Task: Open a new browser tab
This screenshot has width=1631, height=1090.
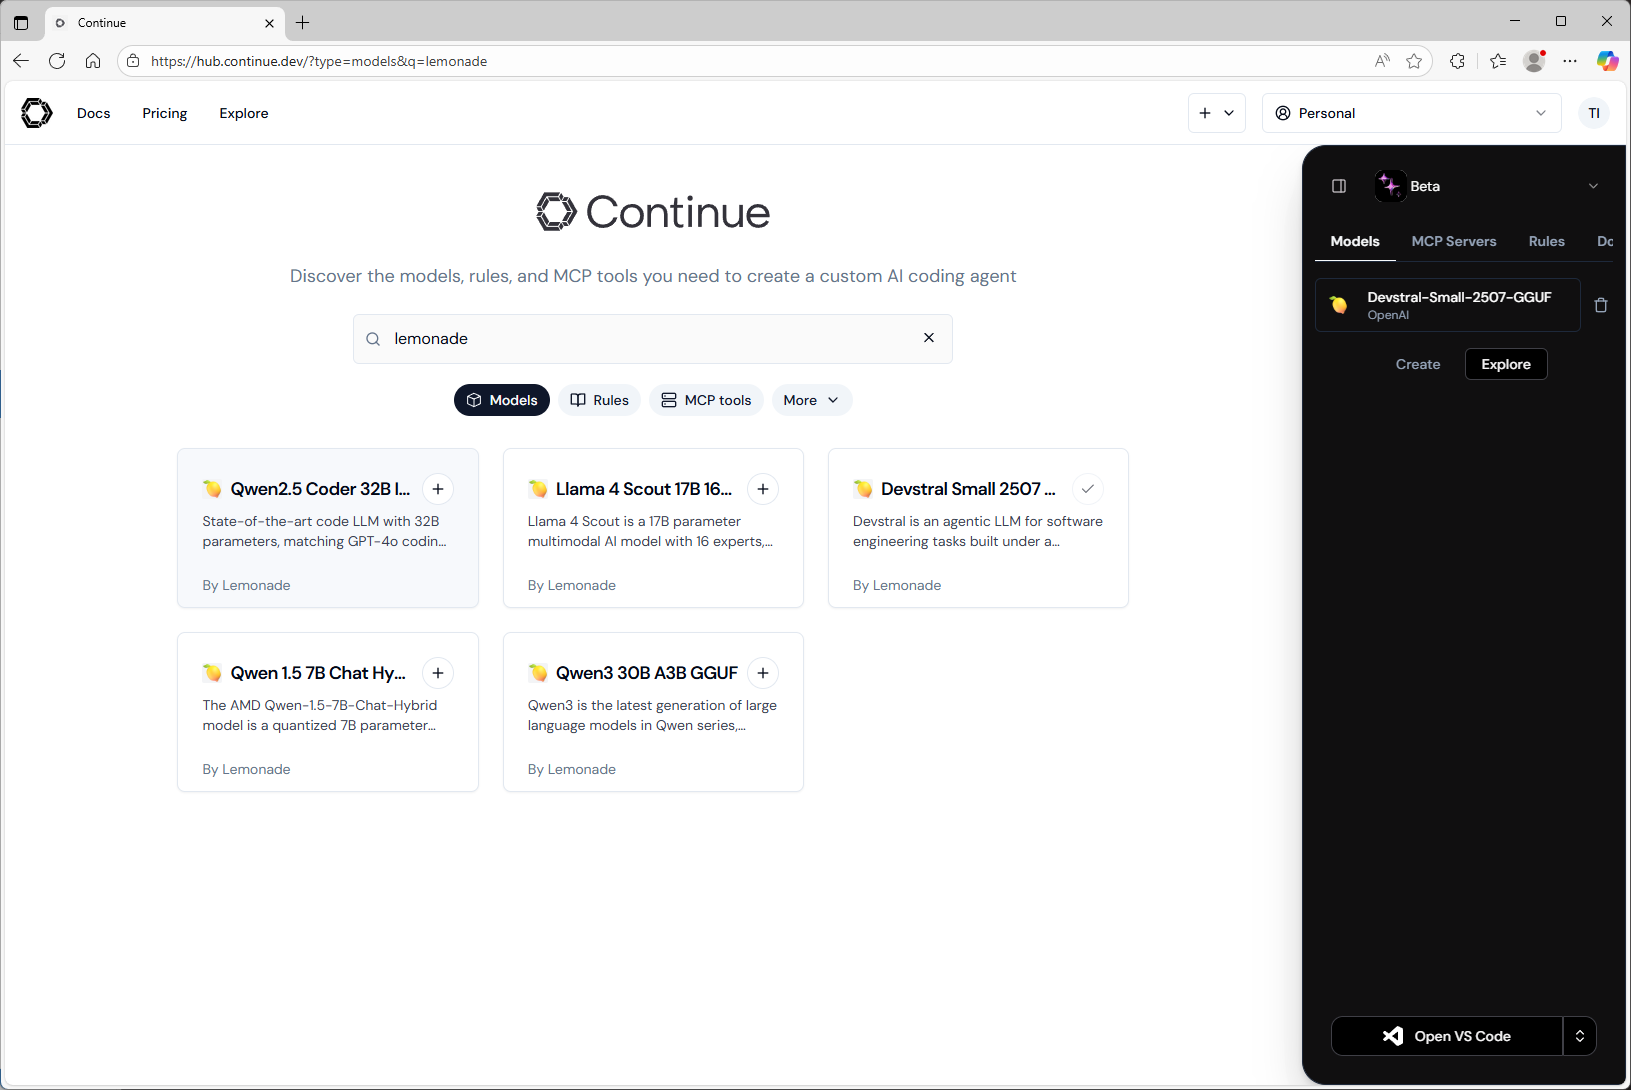Action: pyautogui.click(x=303, y=22)
